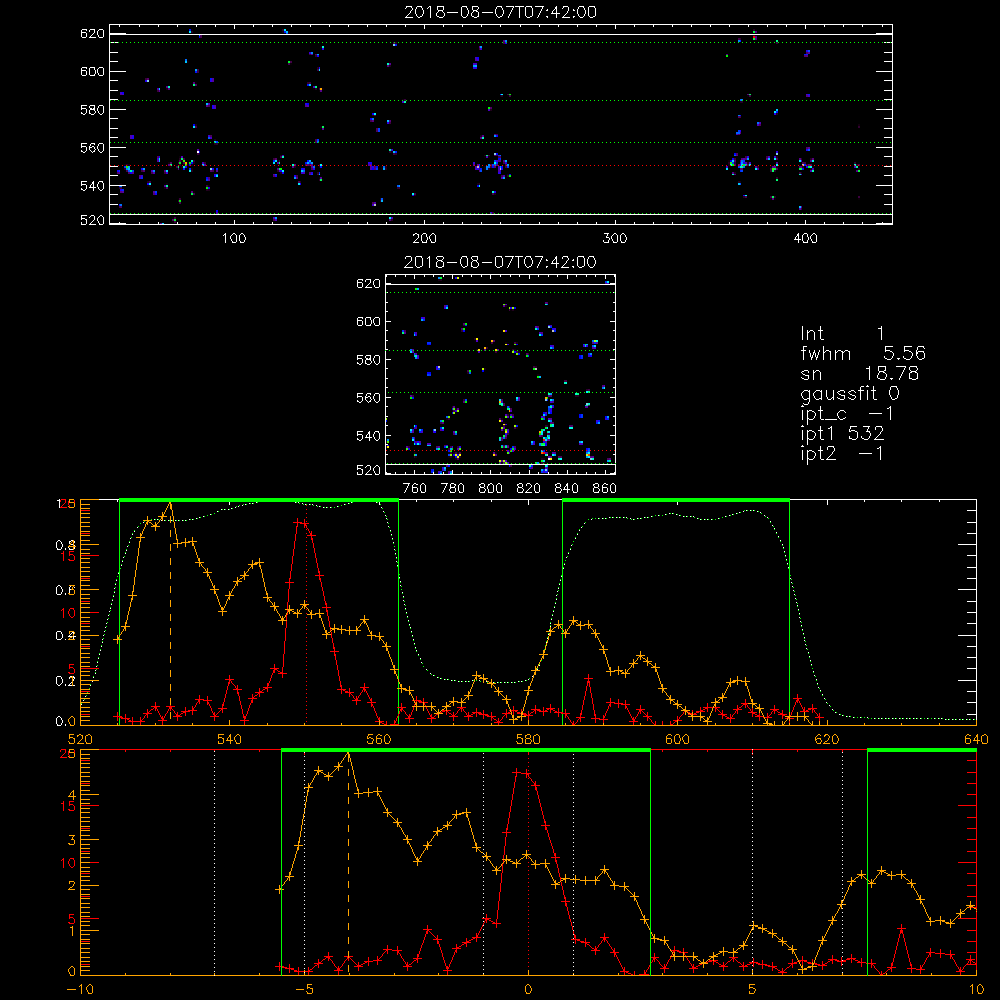
Task: Click the -5 x-axis label on bottom plot
Action: (305, 990)
